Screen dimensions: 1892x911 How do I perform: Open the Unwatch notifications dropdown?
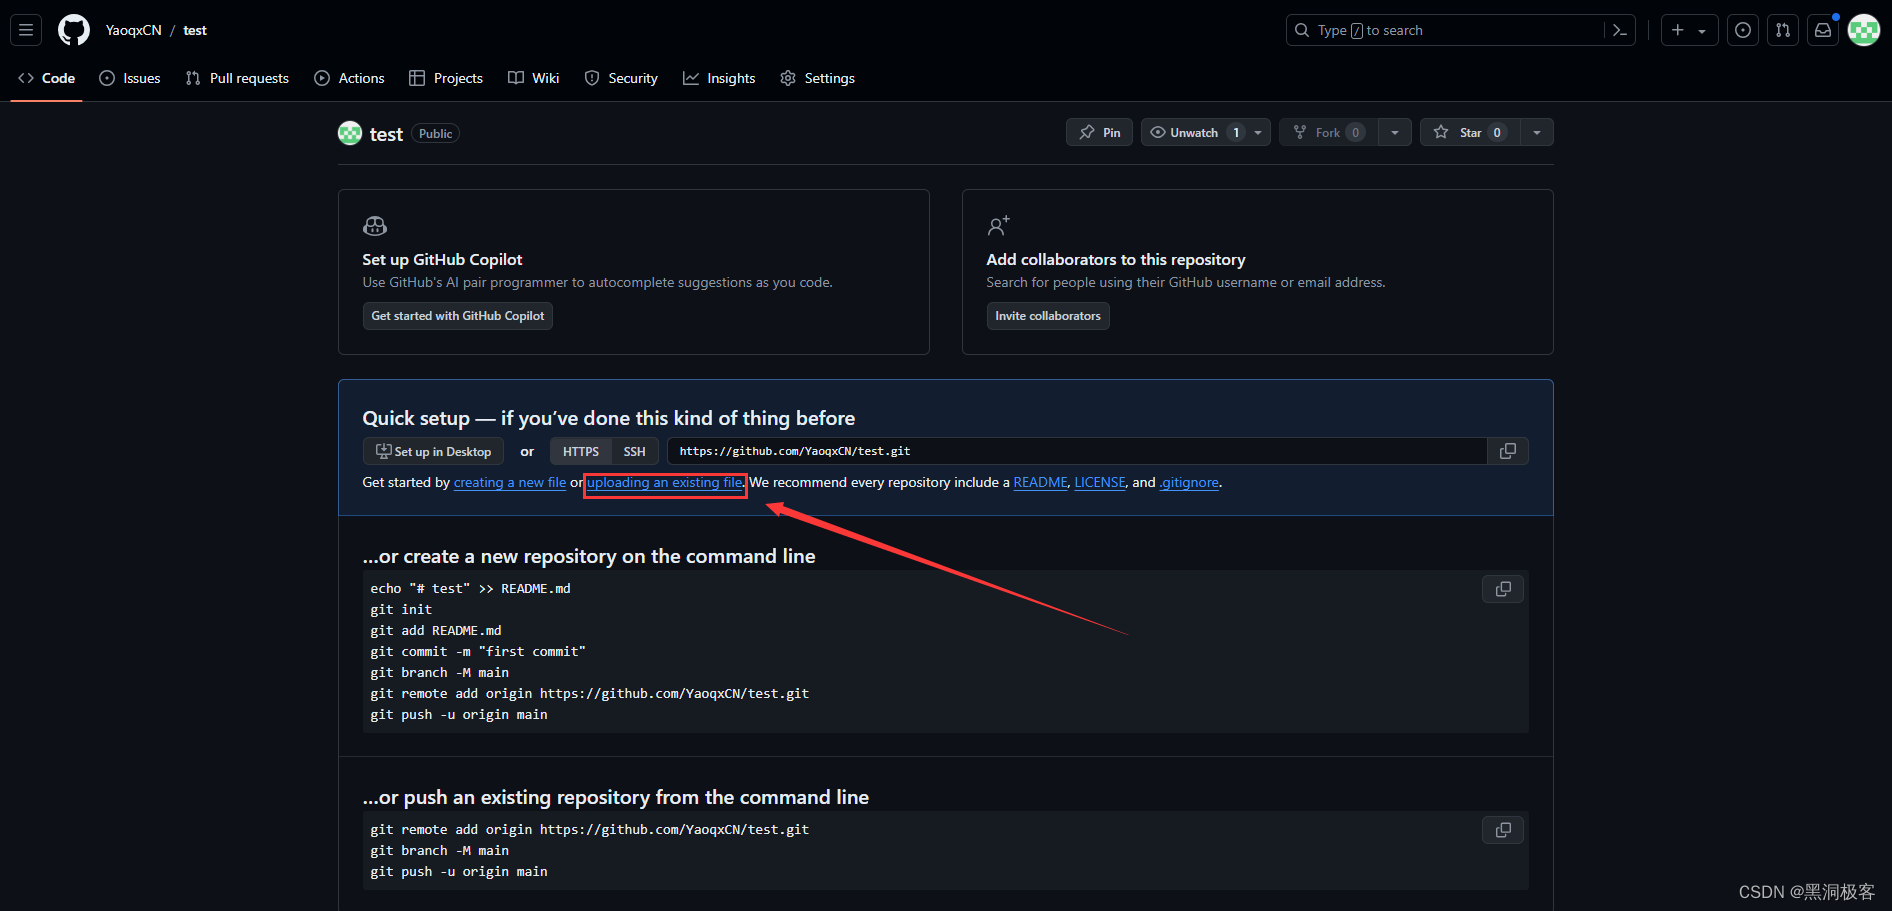1206,132
